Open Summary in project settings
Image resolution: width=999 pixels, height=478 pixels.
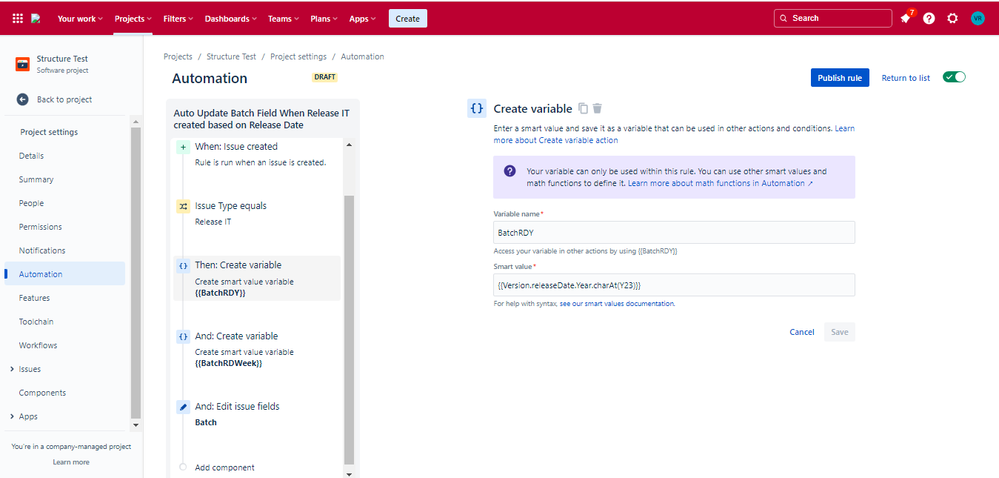click(x=36, y=179)
